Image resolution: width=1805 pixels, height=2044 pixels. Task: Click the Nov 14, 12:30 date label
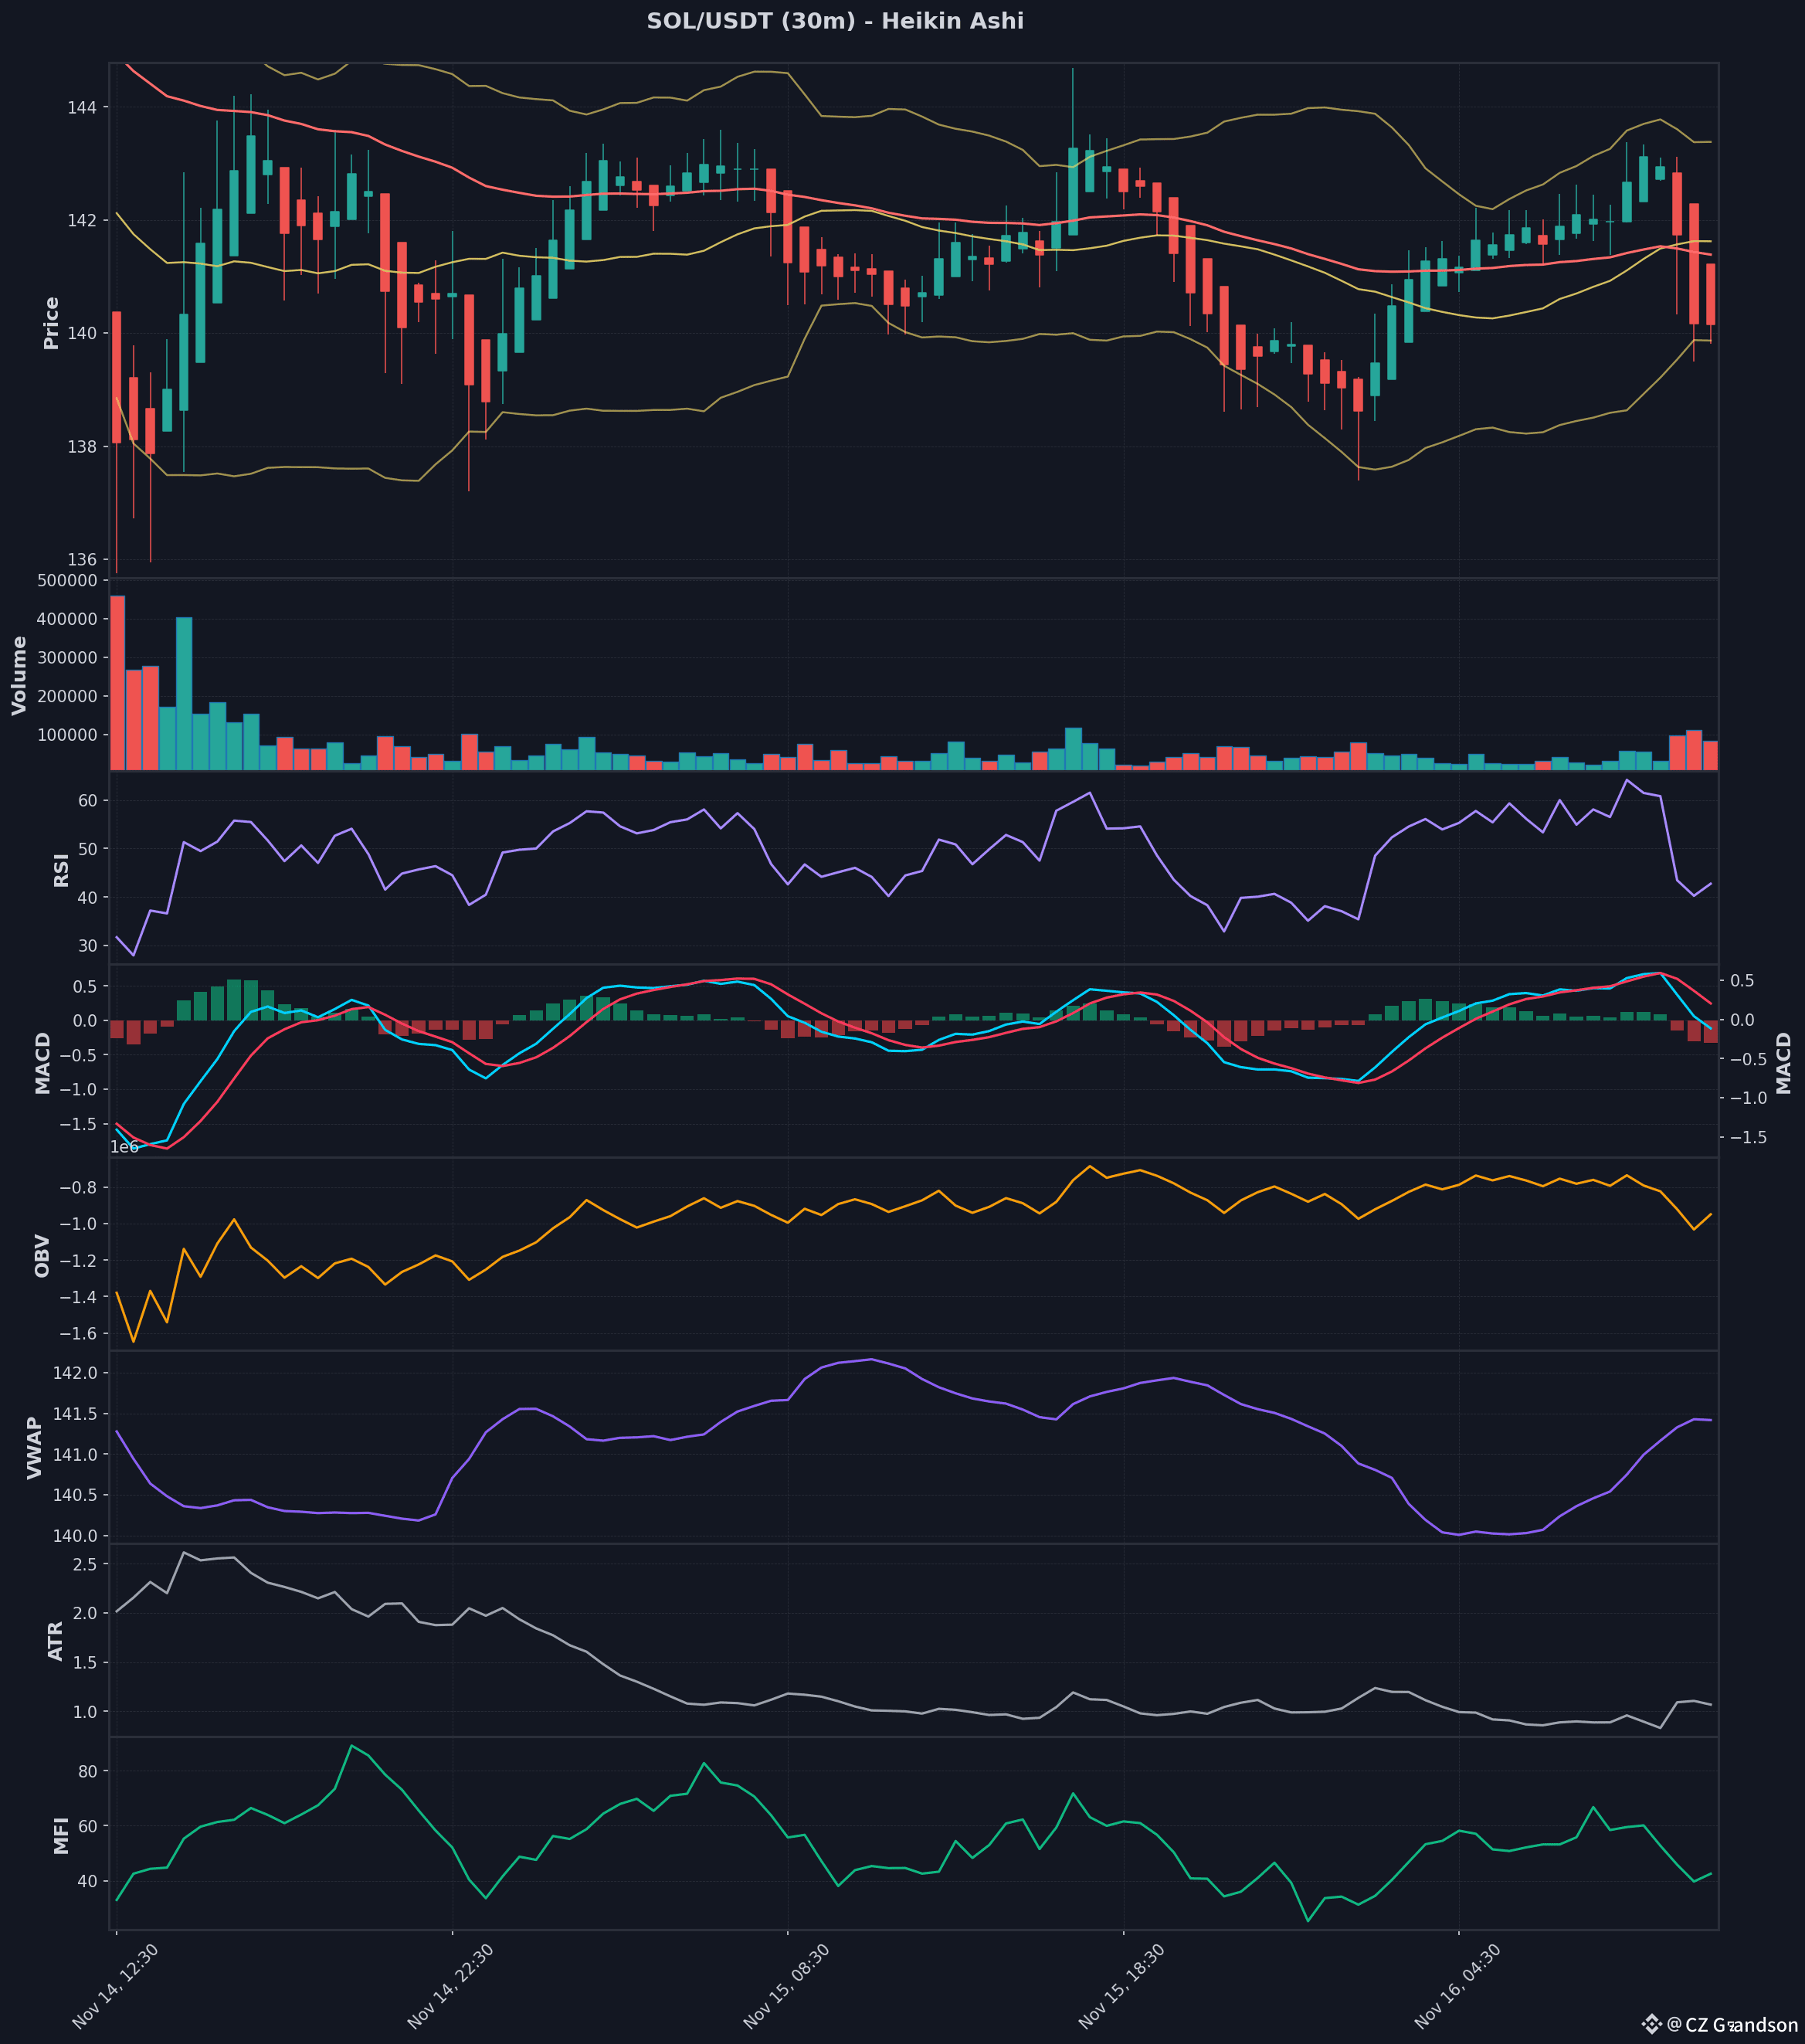pos(116,1985)
